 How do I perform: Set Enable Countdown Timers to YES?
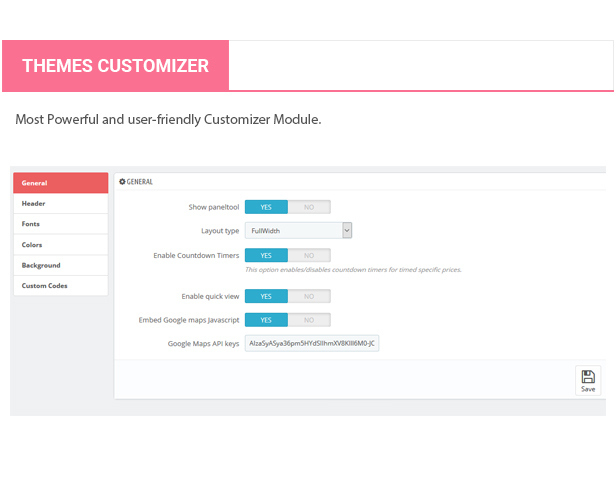266,255
